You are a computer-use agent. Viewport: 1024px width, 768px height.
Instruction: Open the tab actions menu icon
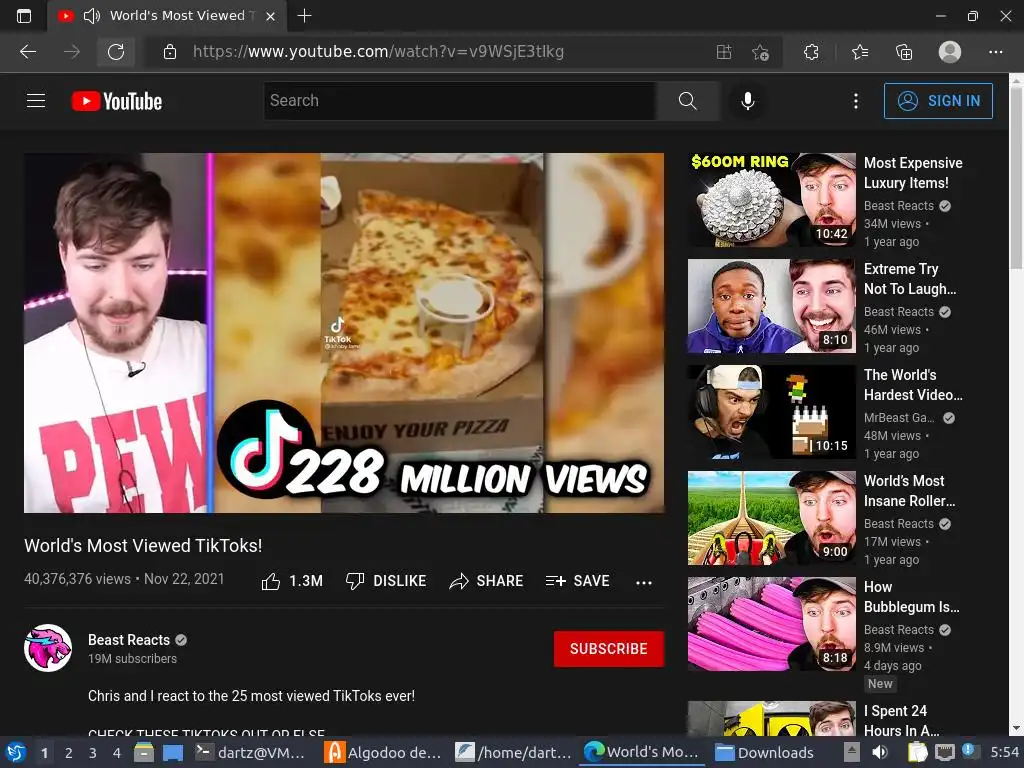[24, 16]
